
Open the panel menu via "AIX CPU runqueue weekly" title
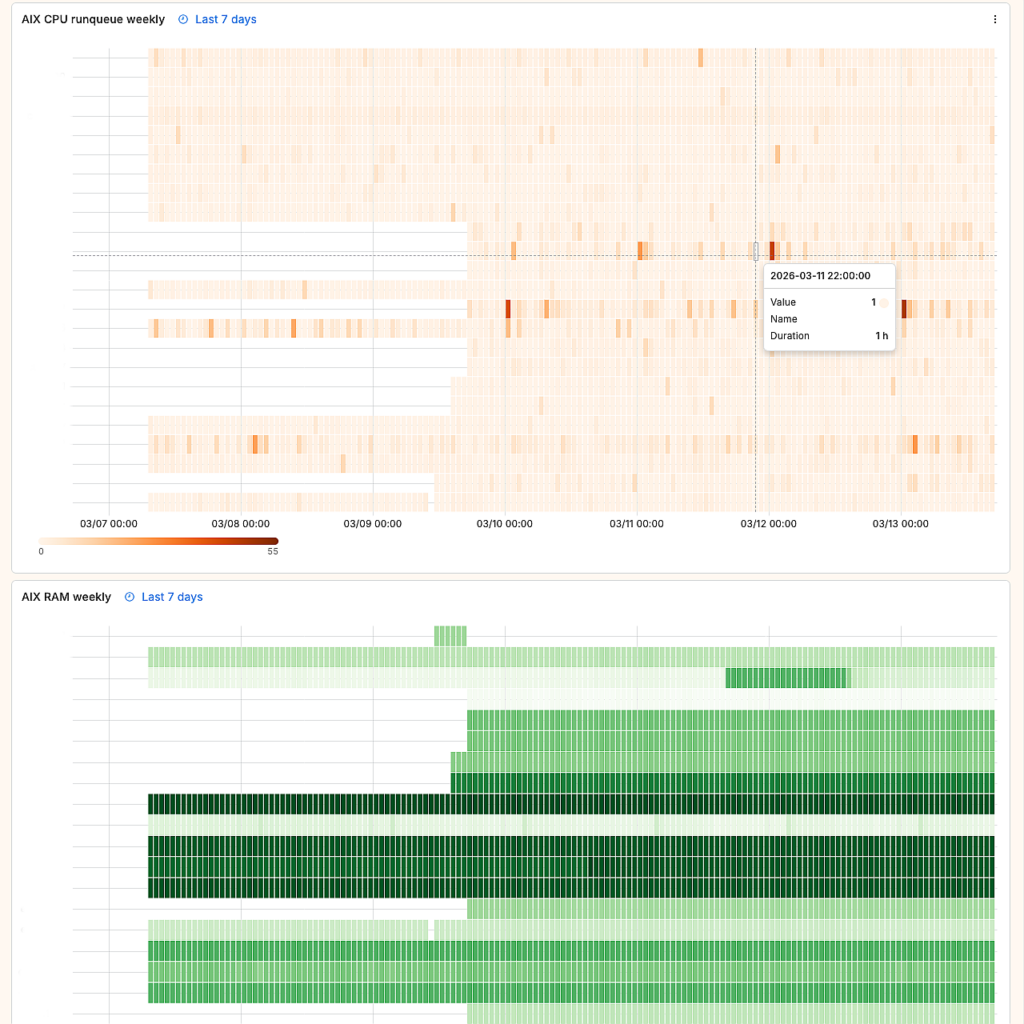(93, 18)
